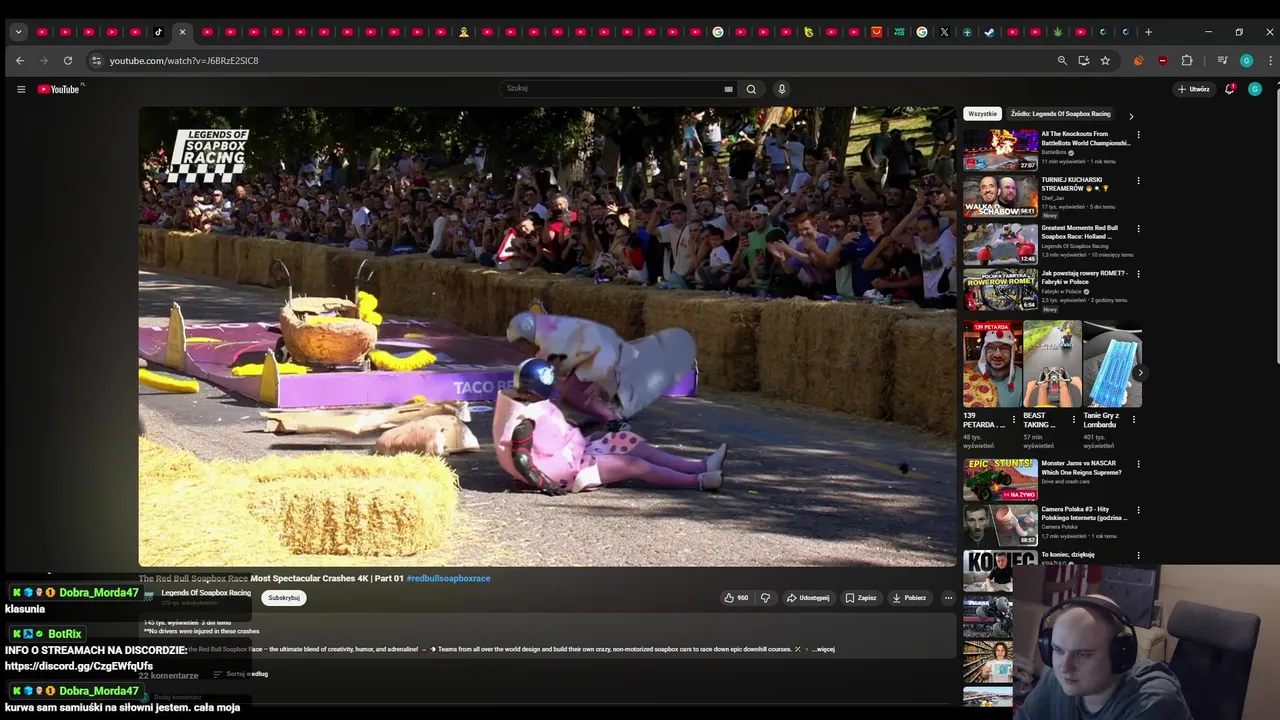Open the BEAST TAKING short
Viewport: 1280px width, 720px height.
click(x=1052, y=364)
